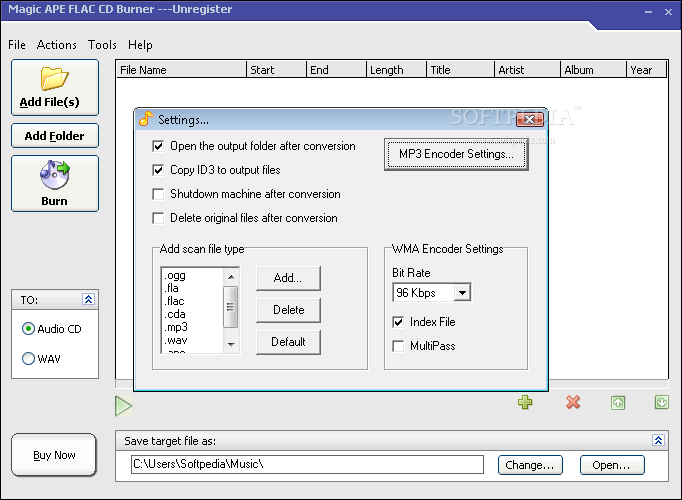Open the Tools menu
The width and height of the screenshot is (682, 500).
click(102, 45)
